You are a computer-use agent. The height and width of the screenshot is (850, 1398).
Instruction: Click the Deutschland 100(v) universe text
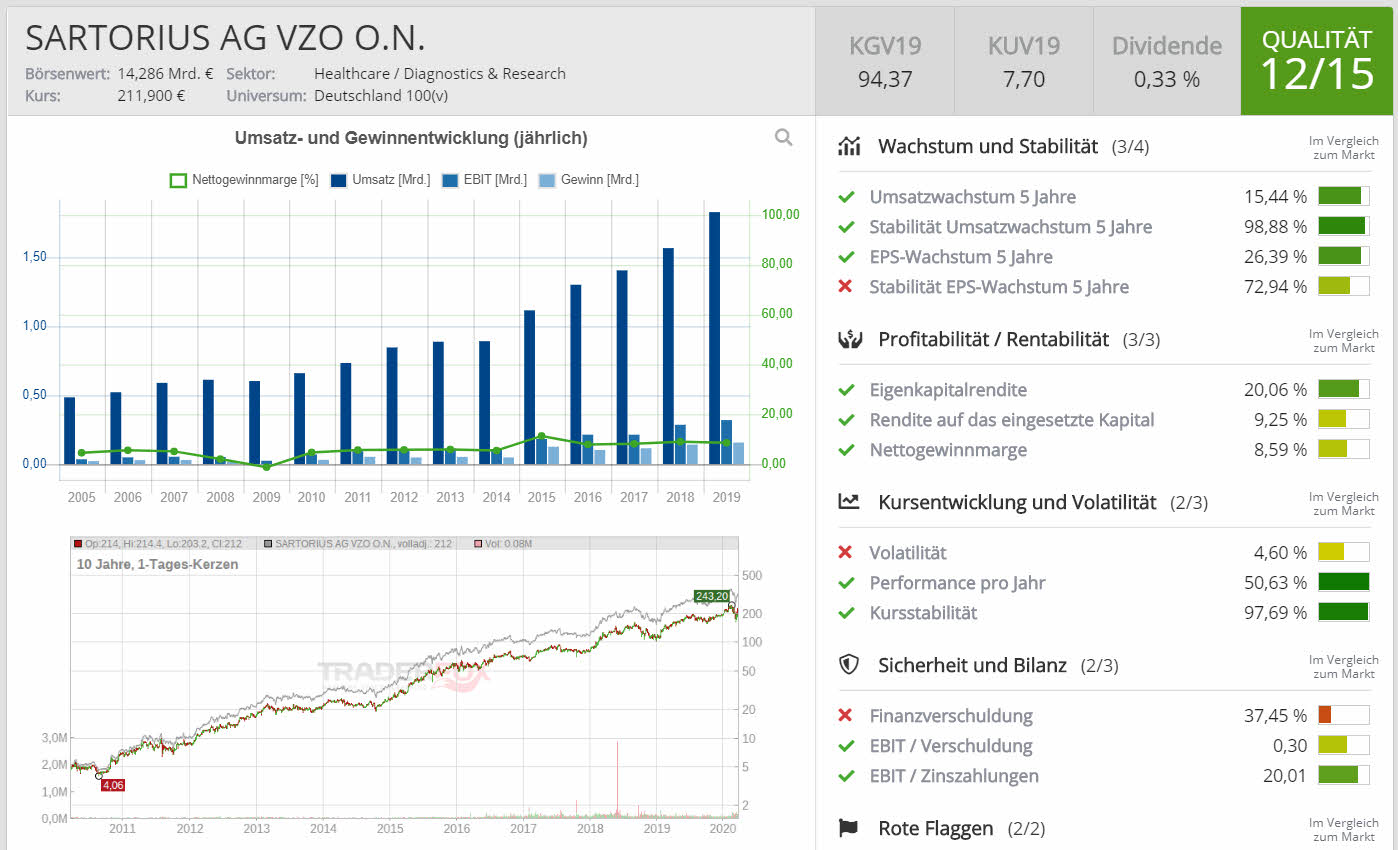point(381,97)
